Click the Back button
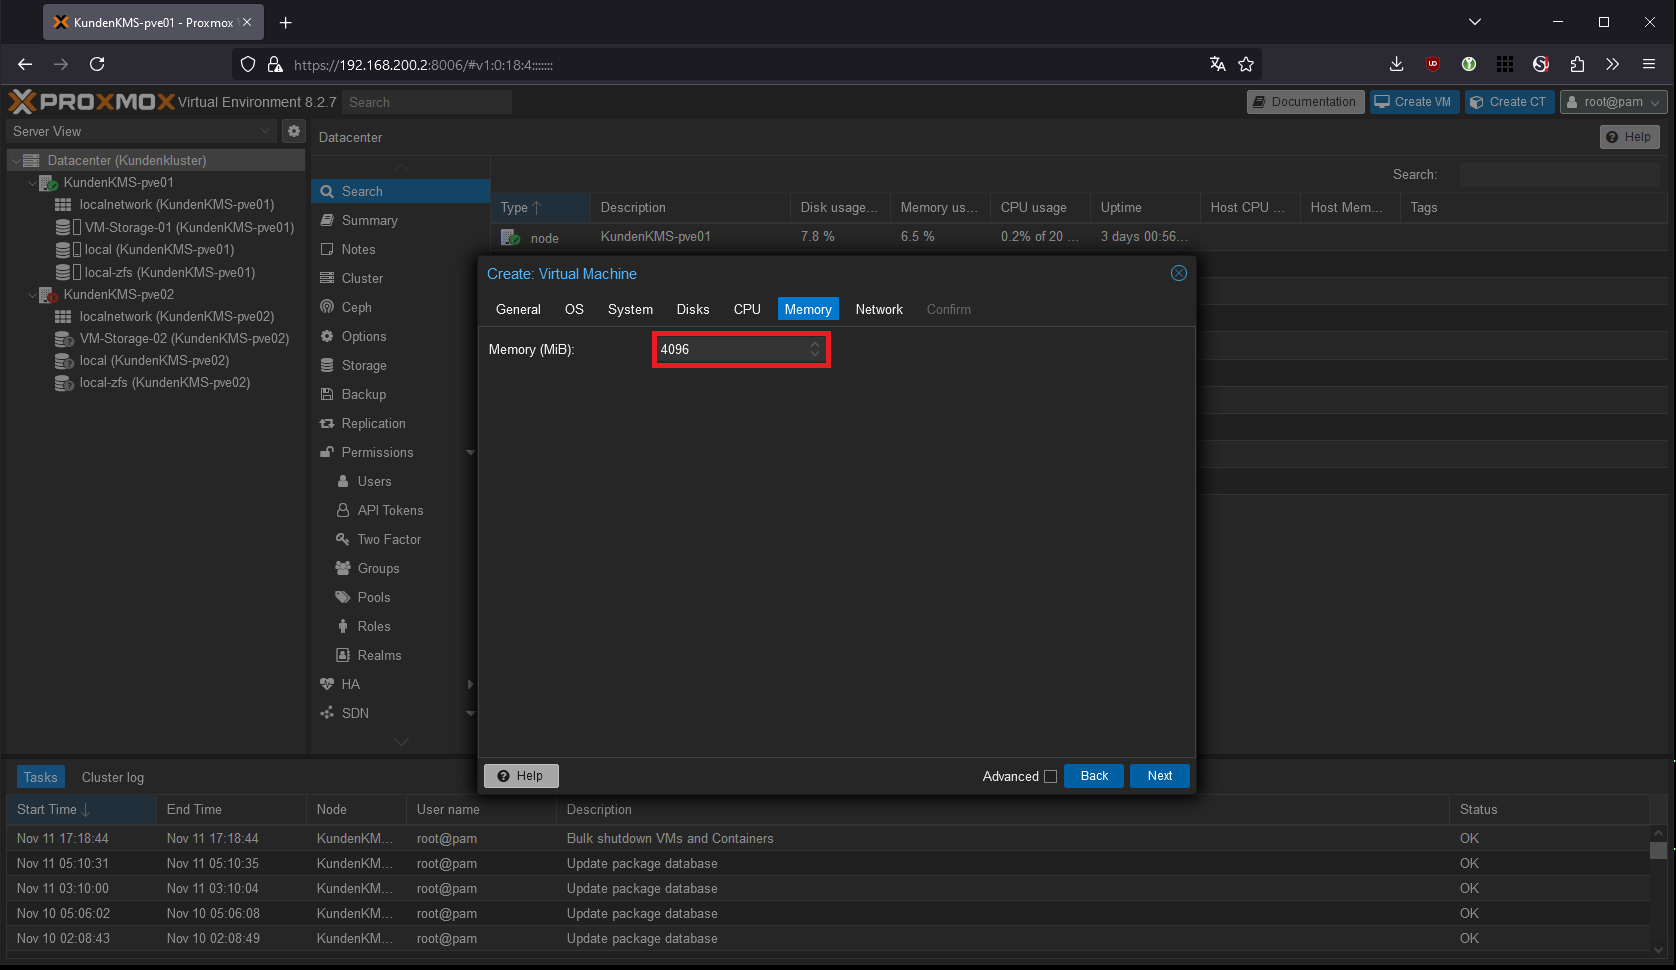Viewport: 1676px width, 970px height. coord(1094,776)
